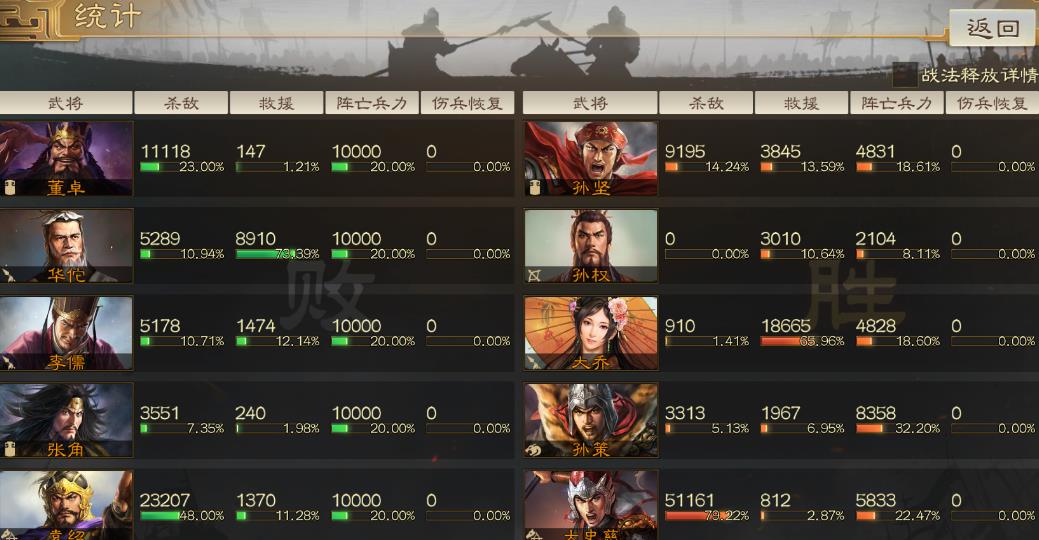
Task: Select the left team's 救援 column header
Action: (276, 103)
